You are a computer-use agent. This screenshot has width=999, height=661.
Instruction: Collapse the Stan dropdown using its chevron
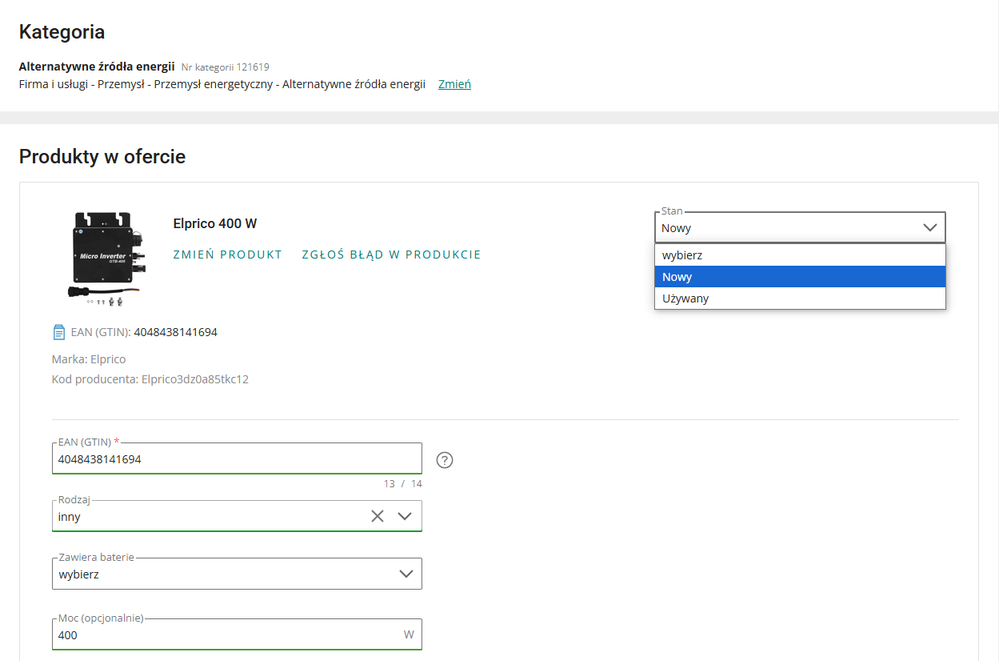pos(929,228)
